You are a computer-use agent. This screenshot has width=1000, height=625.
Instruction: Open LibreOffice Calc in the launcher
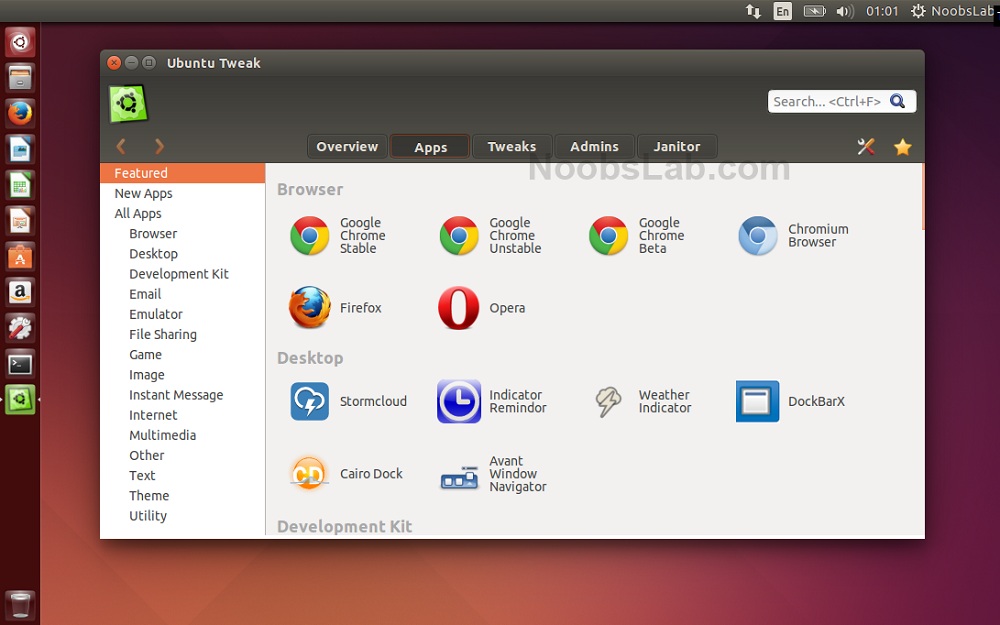pos(20,186)
